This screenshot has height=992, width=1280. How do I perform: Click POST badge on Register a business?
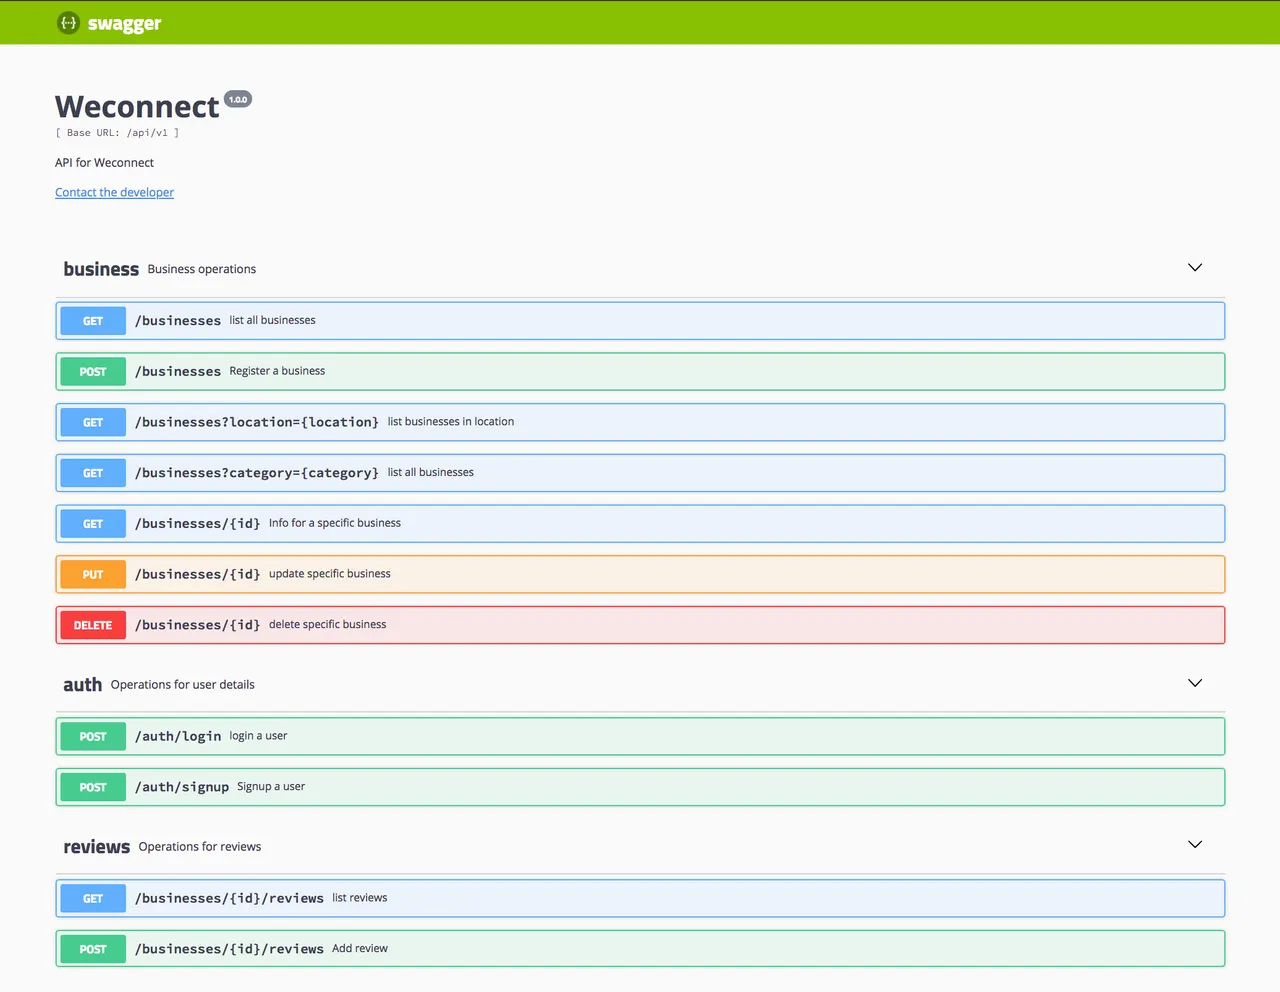pyautogui.click(x=93, y=371)
